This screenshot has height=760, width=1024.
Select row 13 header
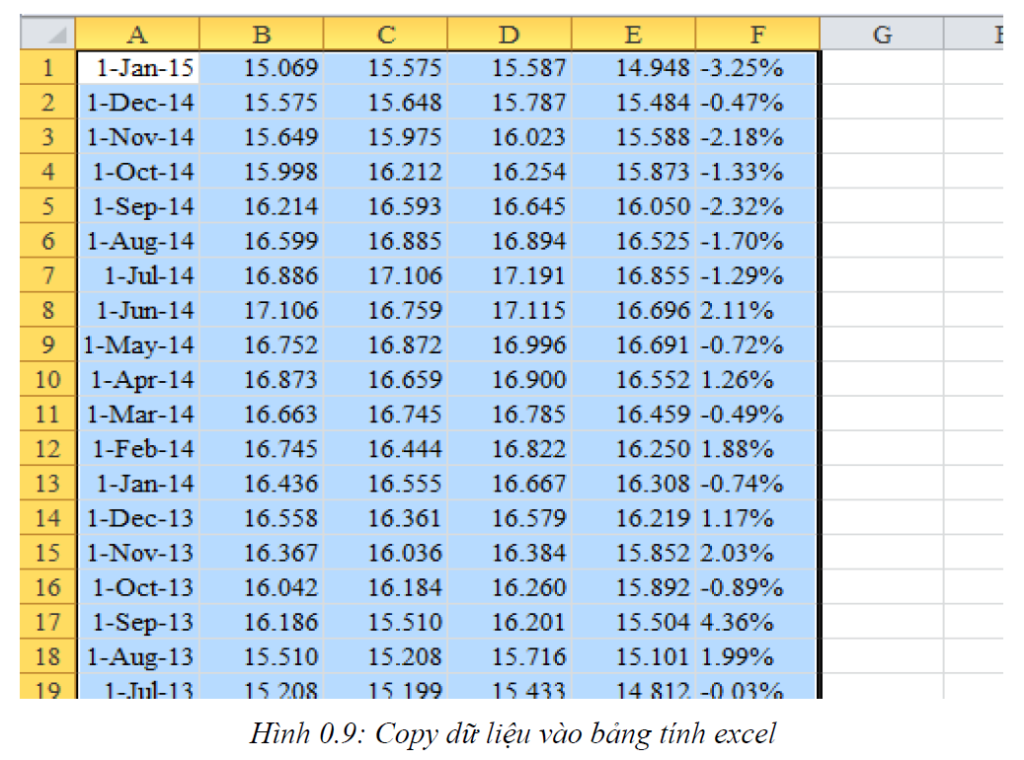48,484
